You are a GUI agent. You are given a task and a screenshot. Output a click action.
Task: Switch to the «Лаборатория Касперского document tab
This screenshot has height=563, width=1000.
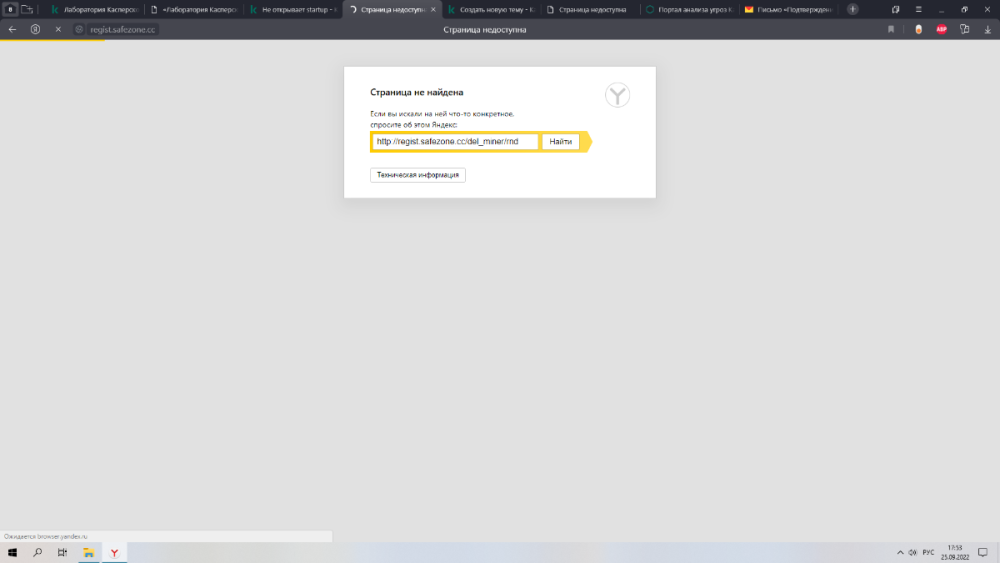pyautogui.click(x=194, y=10)
